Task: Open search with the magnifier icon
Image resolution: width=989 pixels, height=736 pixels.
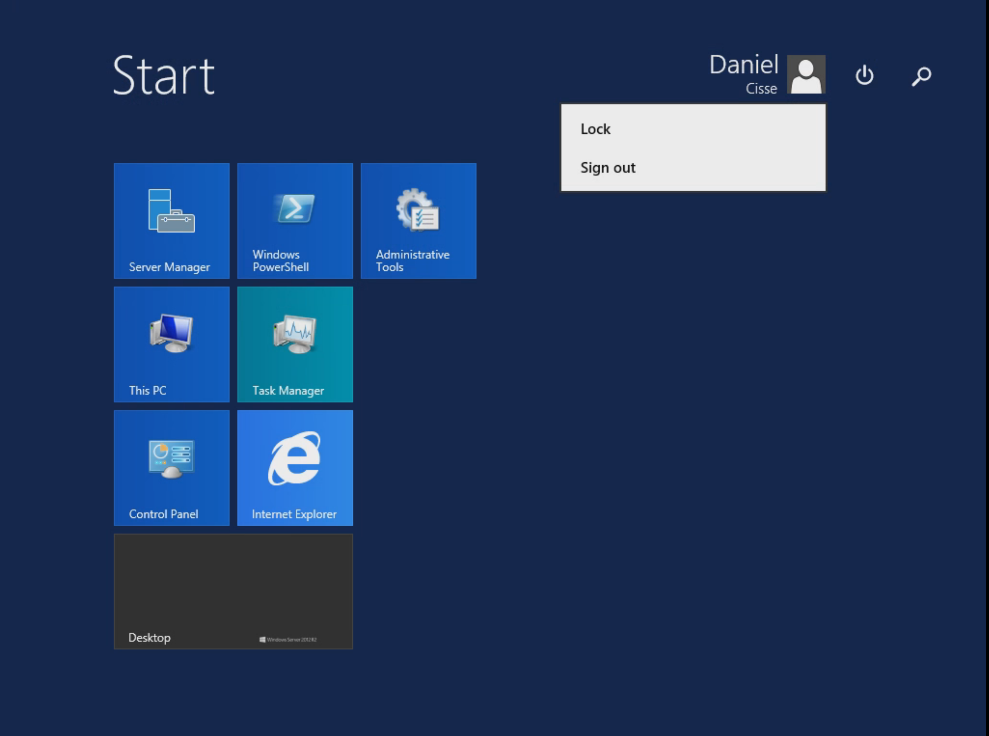Action: point(922,76)
